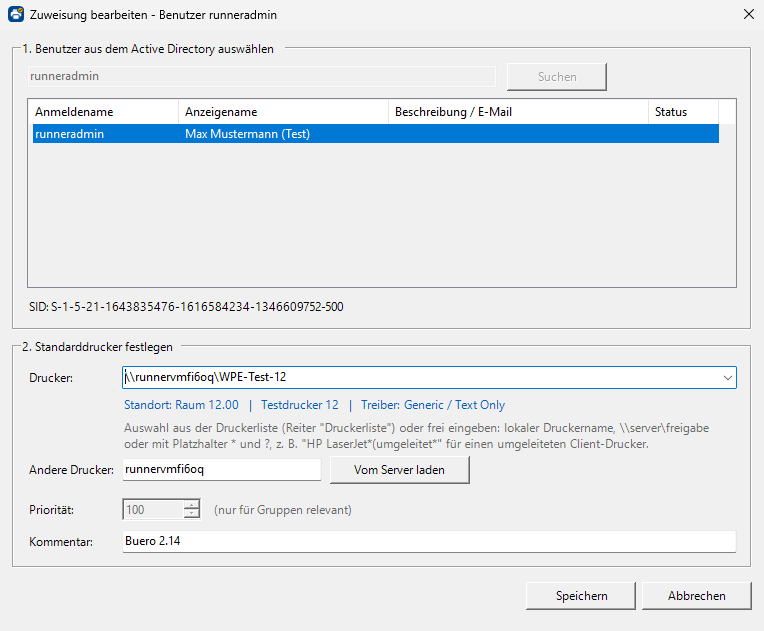Click the Kommentar field Buero 2.14
This screenshot has height=631, width=764.
pos(429,541)
